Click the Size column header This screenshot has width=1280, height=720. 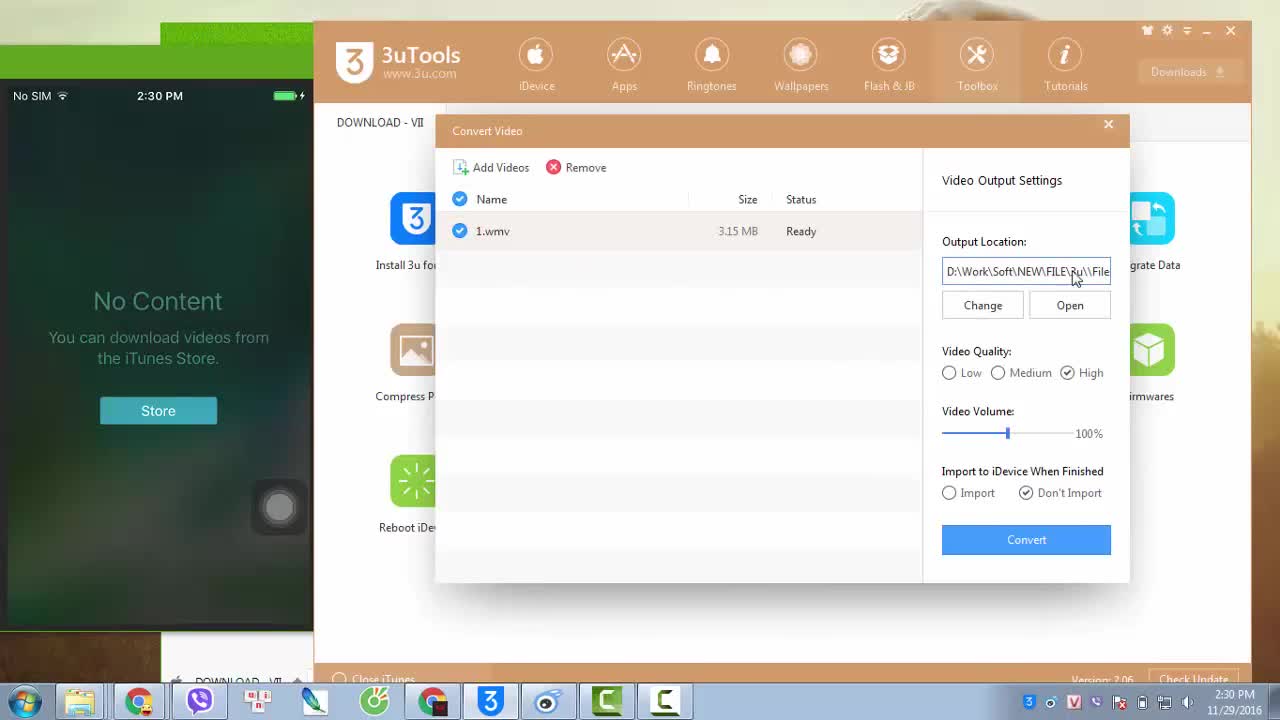tap(748, 199)
